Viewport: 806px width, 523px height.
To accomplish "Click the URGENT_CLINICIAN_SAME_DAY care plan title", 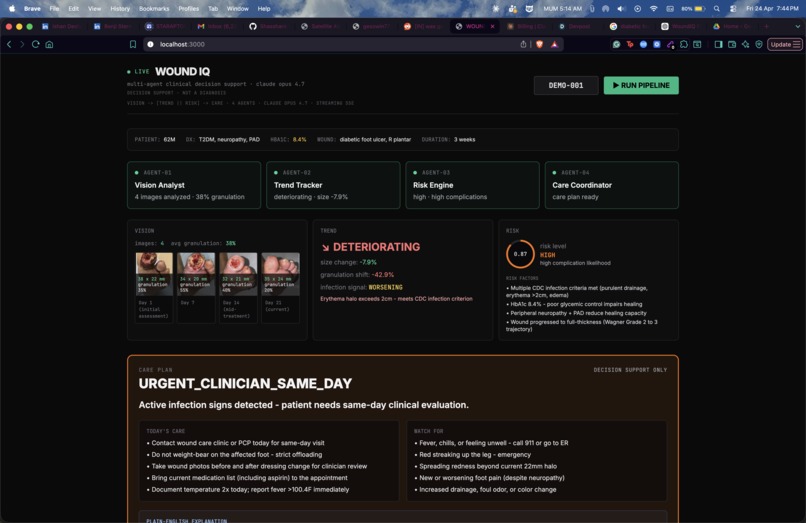I will (245, 384).
